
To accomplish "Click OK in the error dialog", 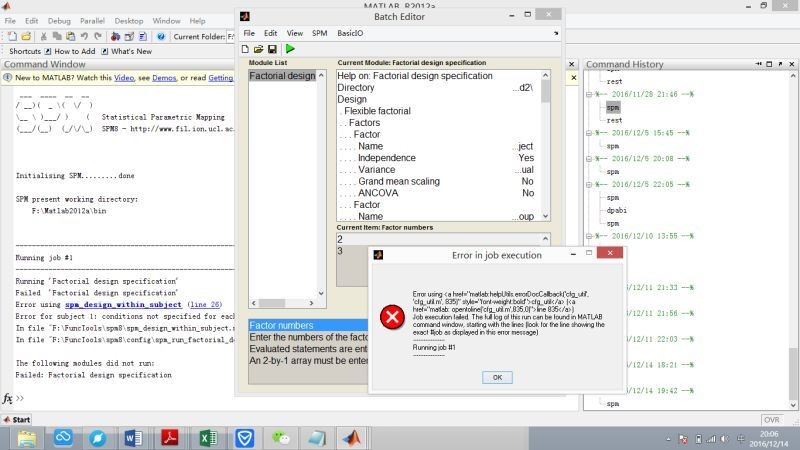I will click(x=497, y=378).
